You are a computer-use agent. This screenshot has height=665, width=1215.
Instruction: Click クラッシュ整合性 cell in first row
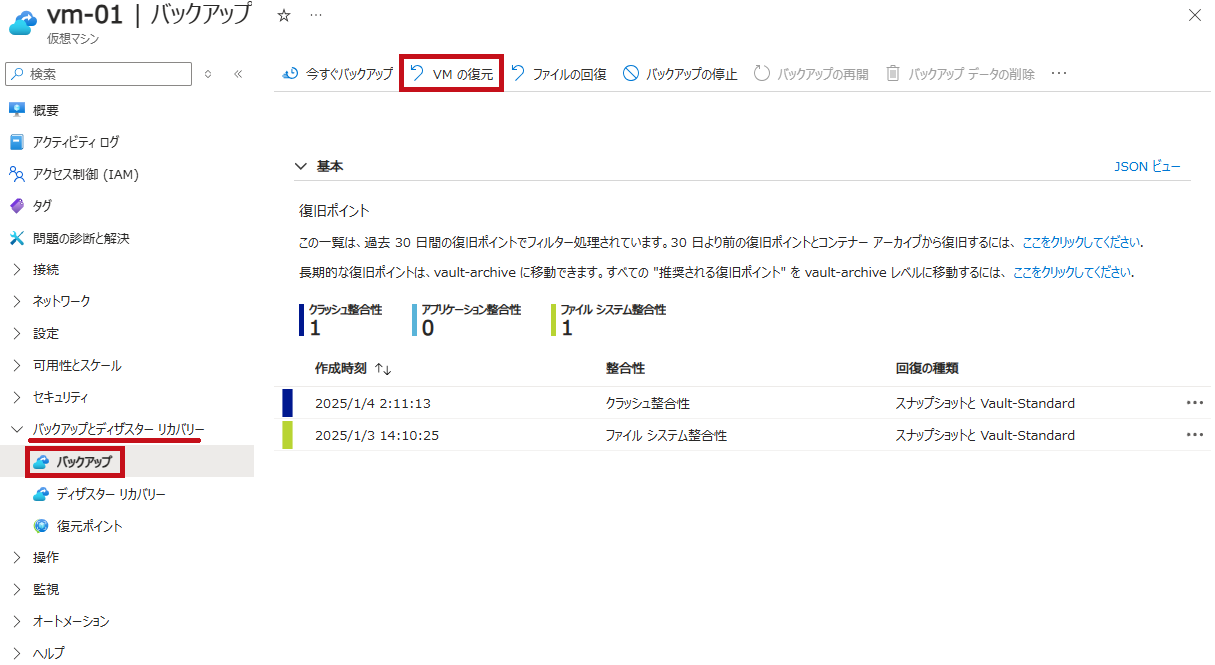pyautogui.click(x=648, y=403)
